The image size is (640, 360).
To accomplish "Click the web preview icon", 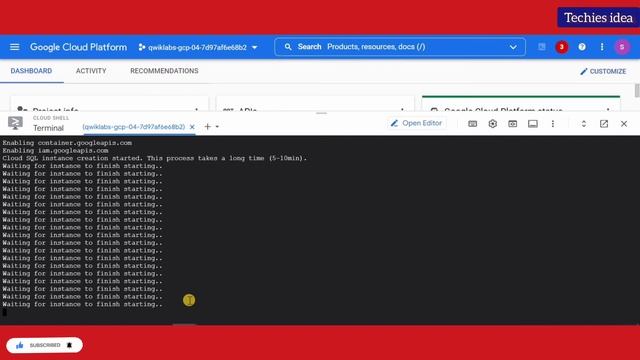I will [513, 124].
